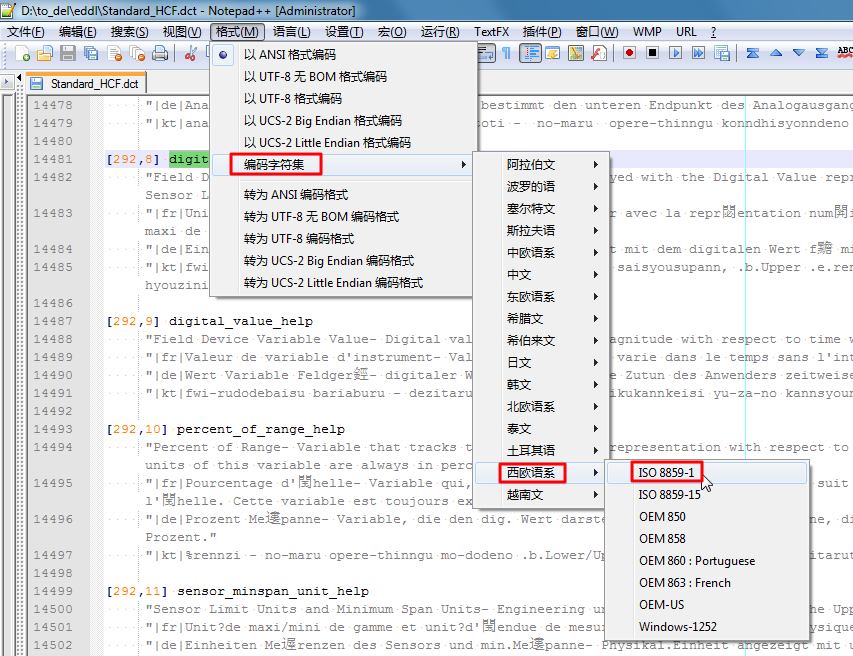Click 转为 UTF-8 编码格式 convert command
The image size is (853, 656).
pyautogui.click(x=299, y=238)
